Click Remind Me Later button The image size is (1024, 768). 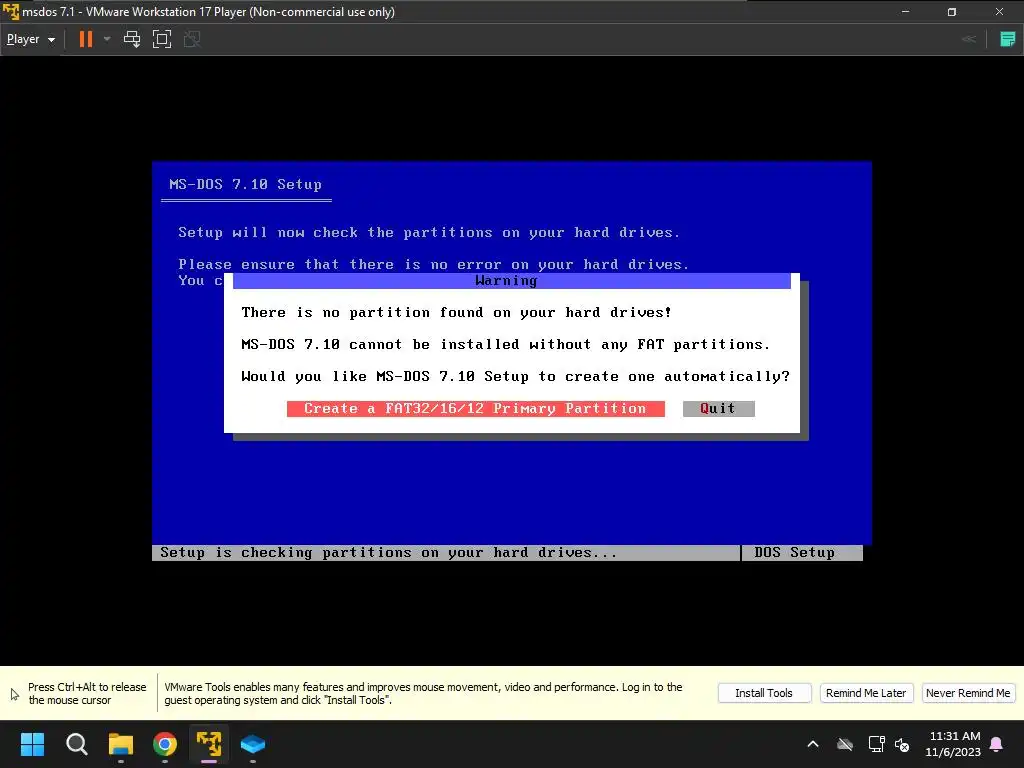tap(866, 693)
